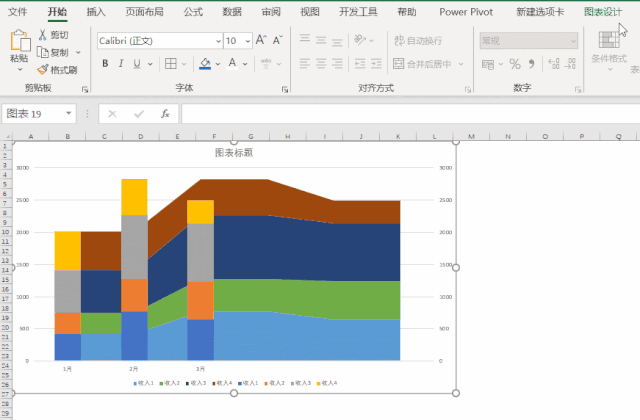Image resolution: width=640 pixels, height=420 pixels.
Task: Increase font size with larger A icon
Action: 261,40
